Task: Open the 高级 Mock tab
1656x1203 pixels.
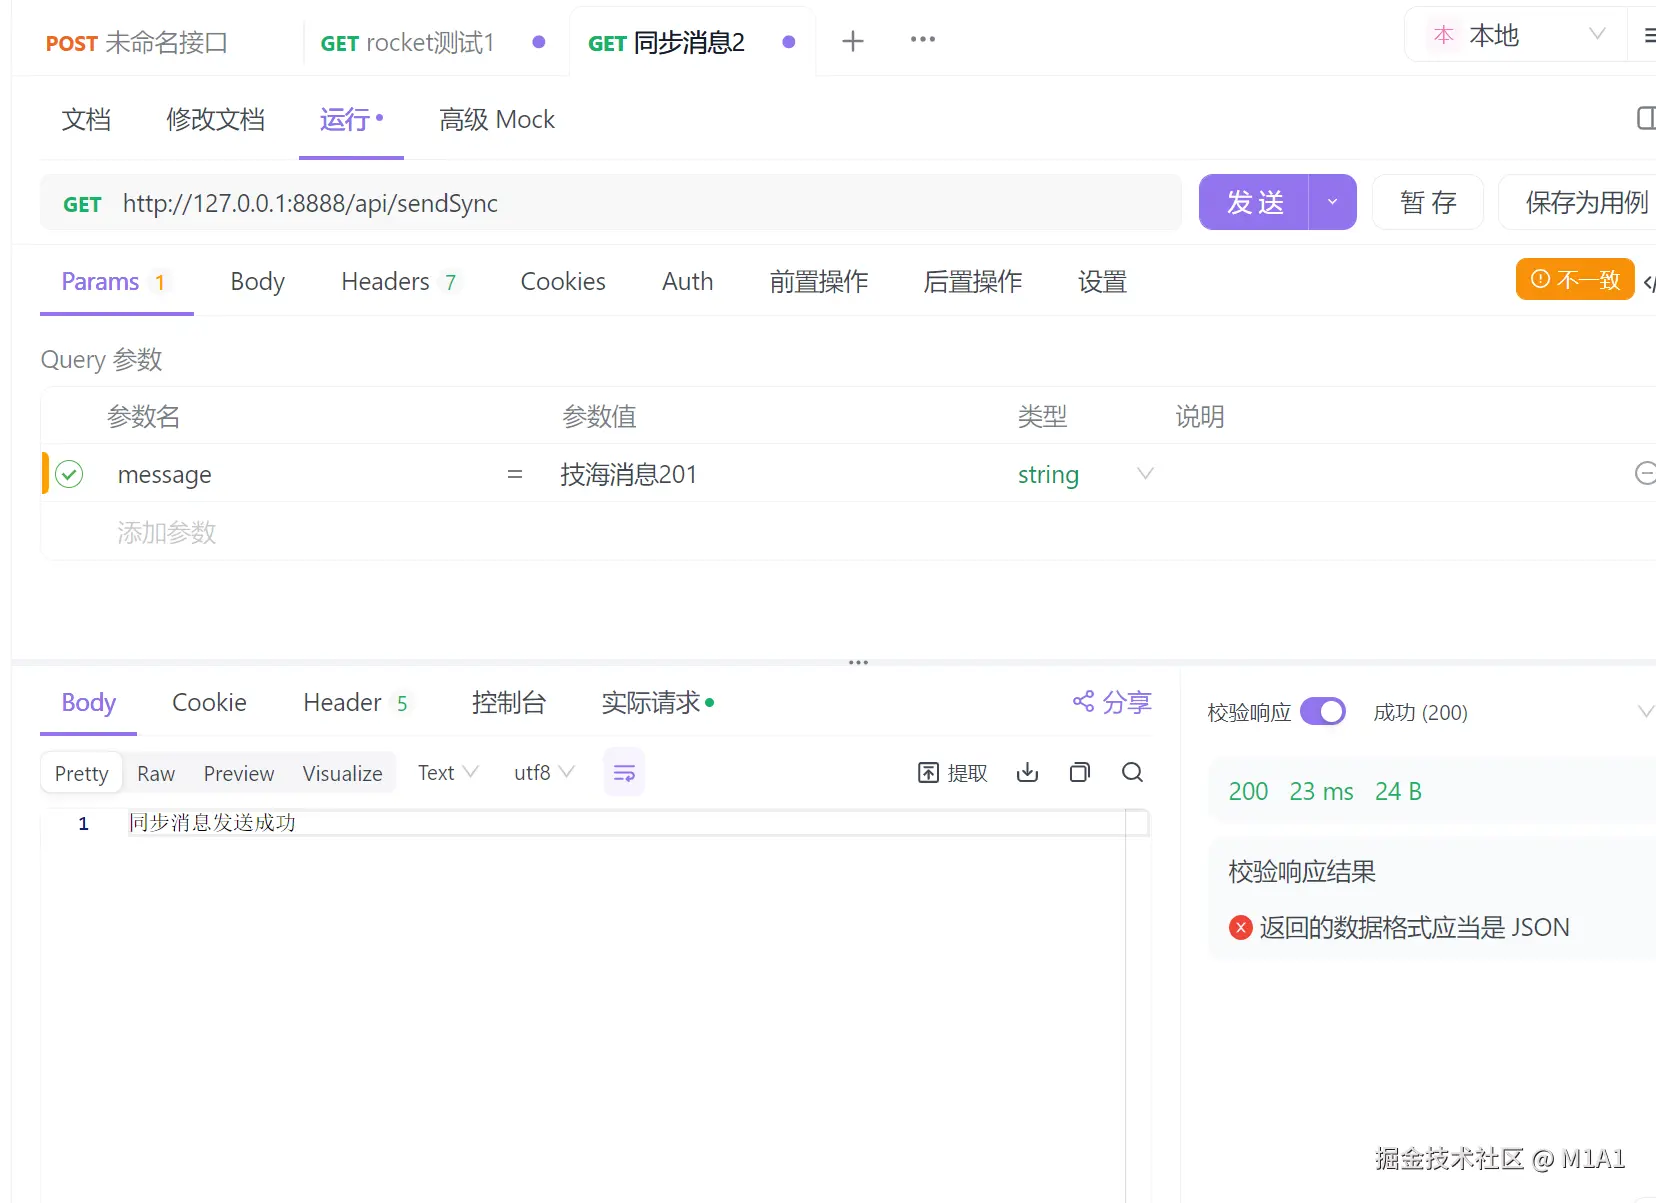Action: (497, 120)
